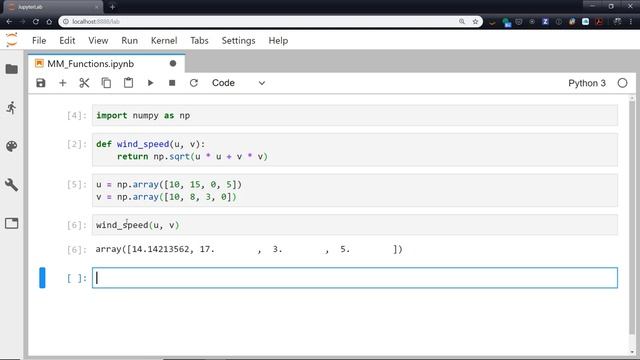
Task: Open the View menu
Action: point(98,40)
